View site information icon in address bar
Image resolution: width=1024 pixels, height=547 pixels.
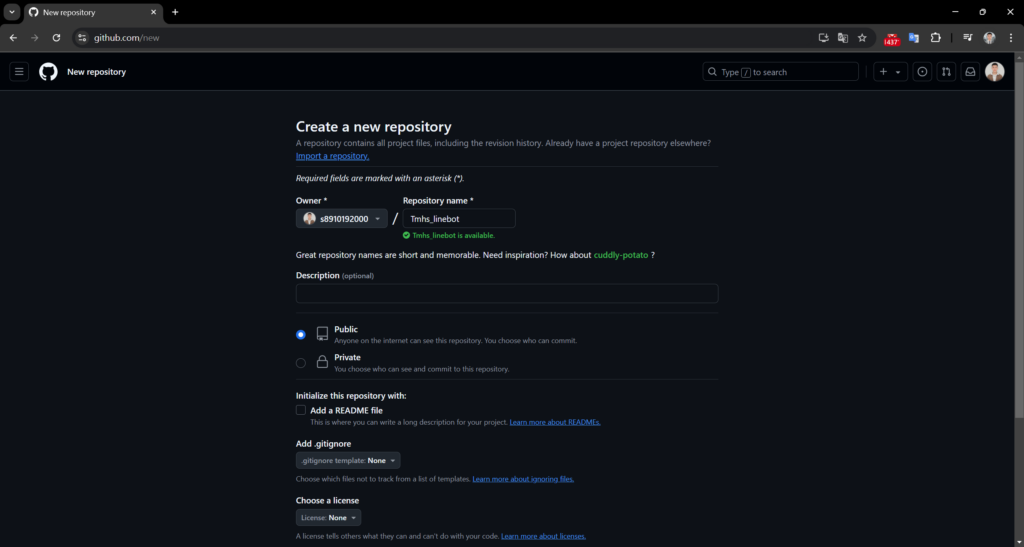point(82,38)
